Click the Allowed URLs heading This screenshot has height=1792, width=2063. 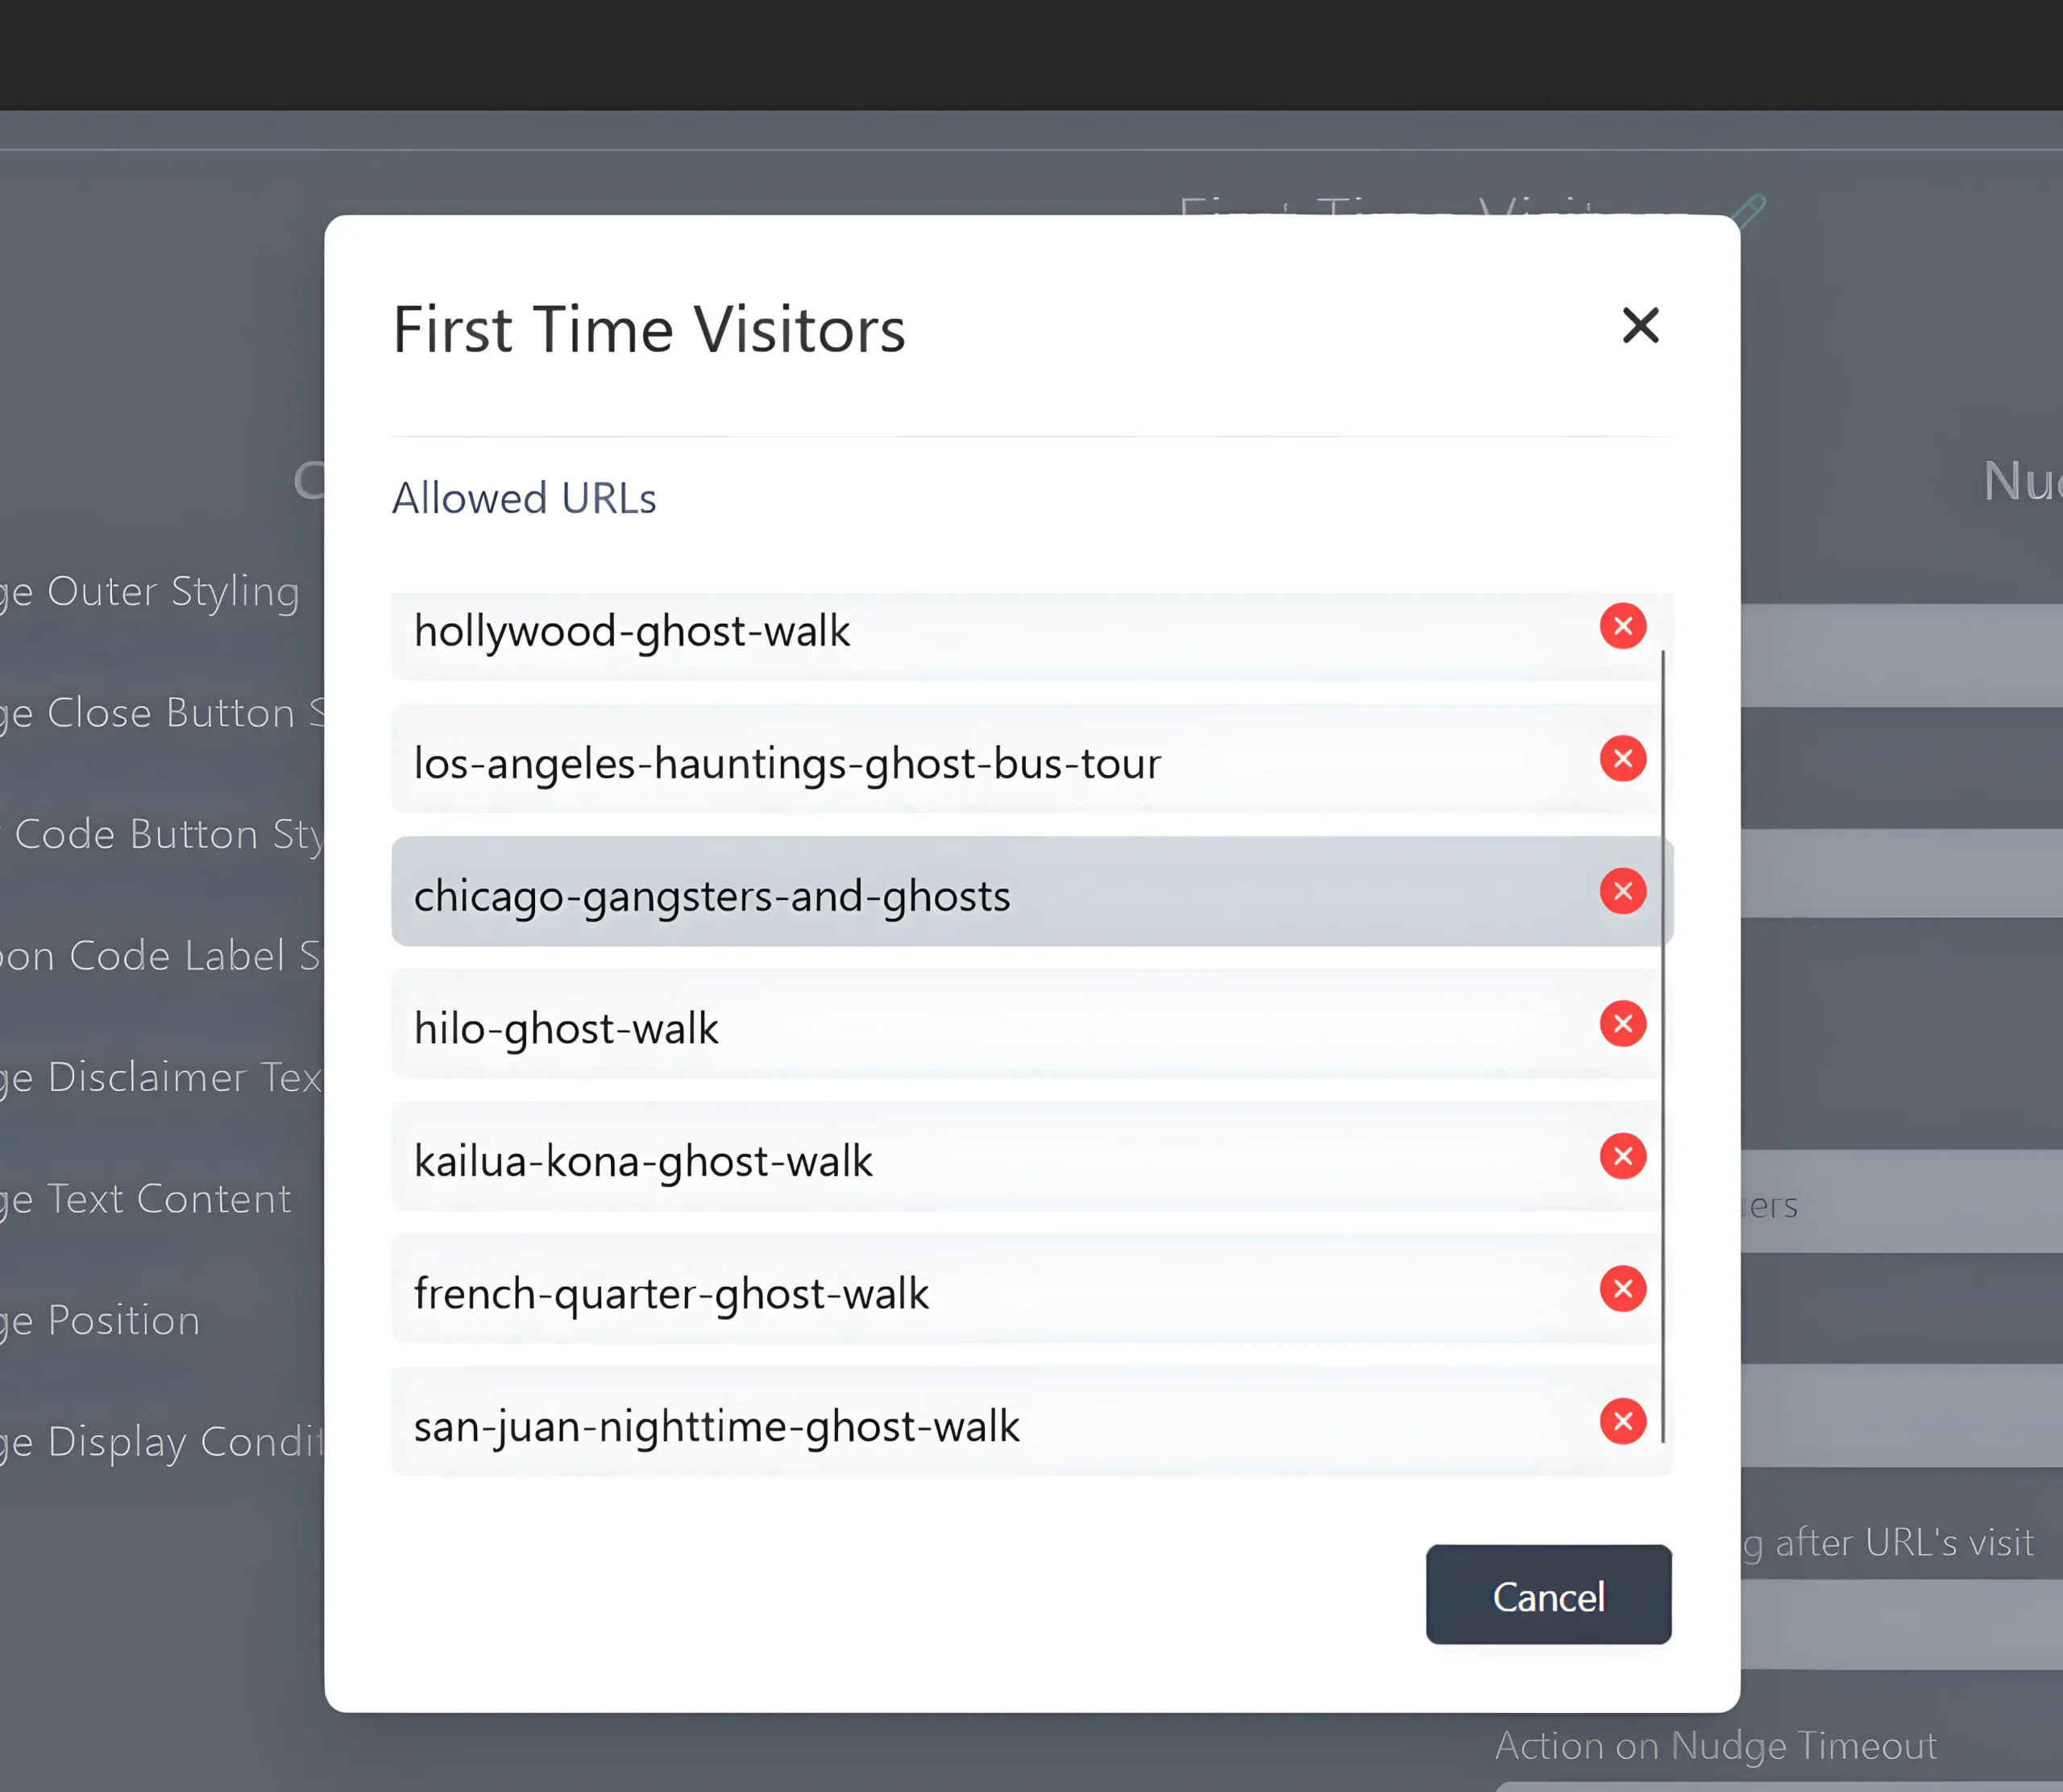point(524,498)
